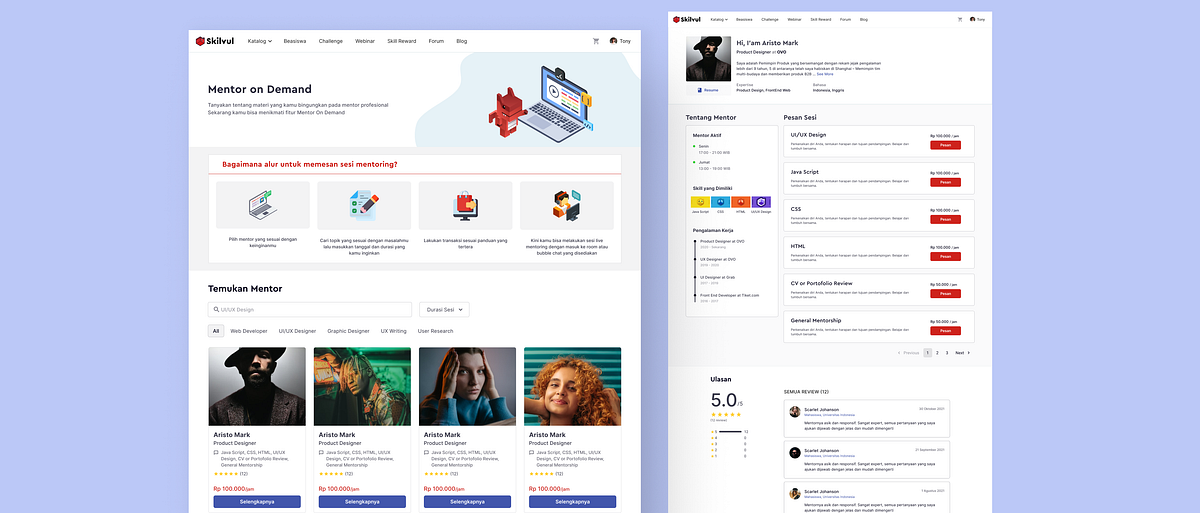
Task: Open Skill Reward in the Mentor on Demand page navbar
Action: 402,41
